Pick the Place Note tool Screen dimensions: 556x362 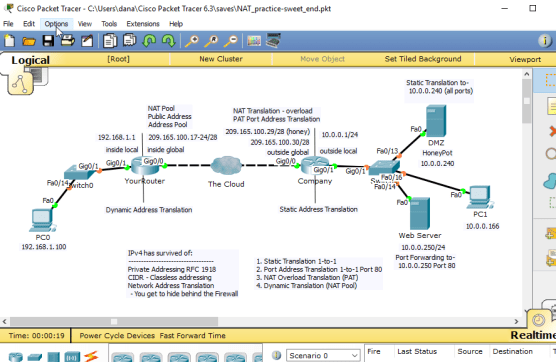(x=551, y=106)
